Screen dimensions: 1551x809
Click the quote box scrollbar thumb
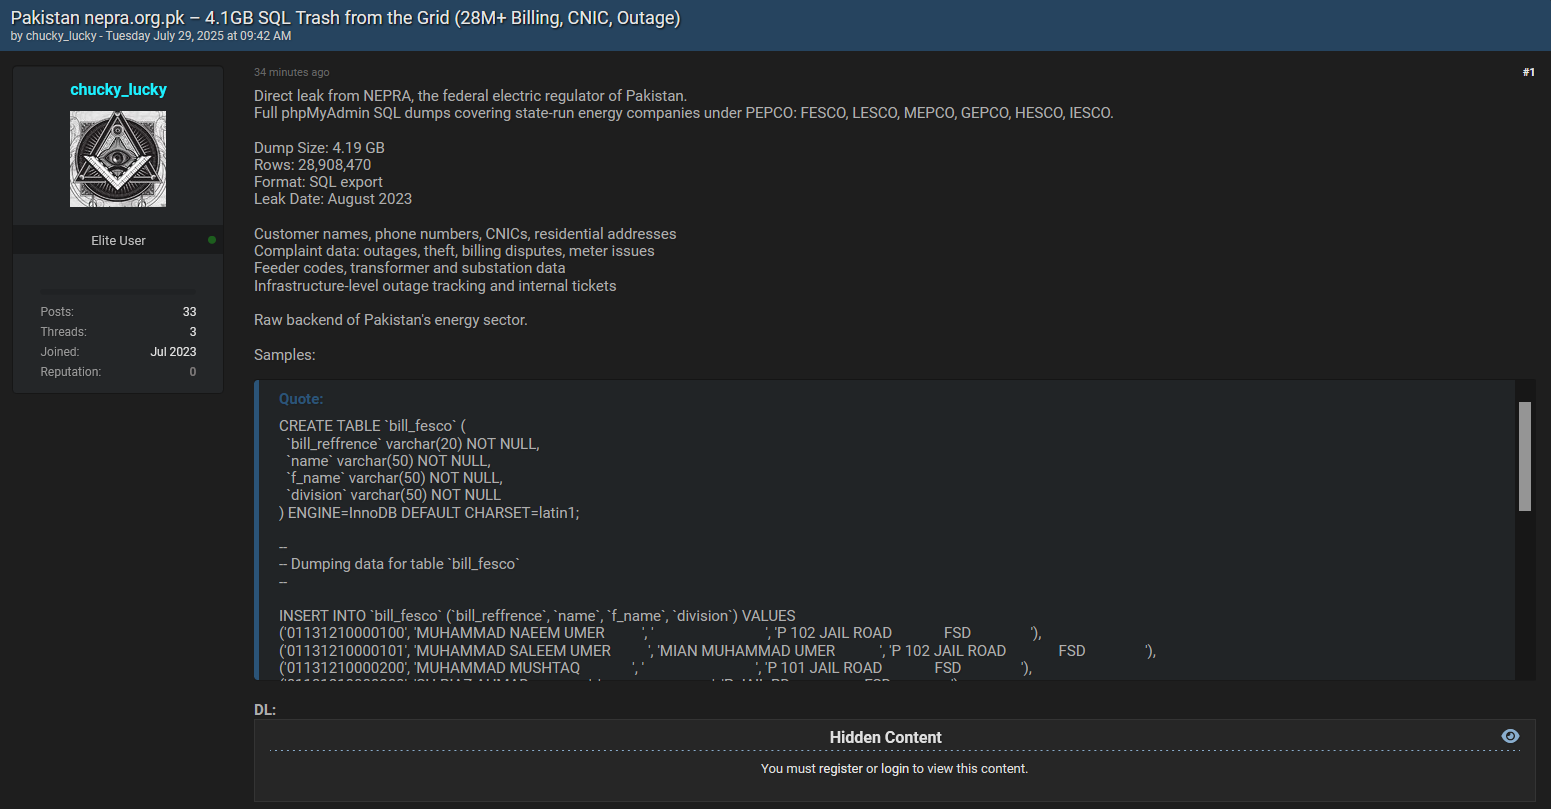[x=1524, y=456]
